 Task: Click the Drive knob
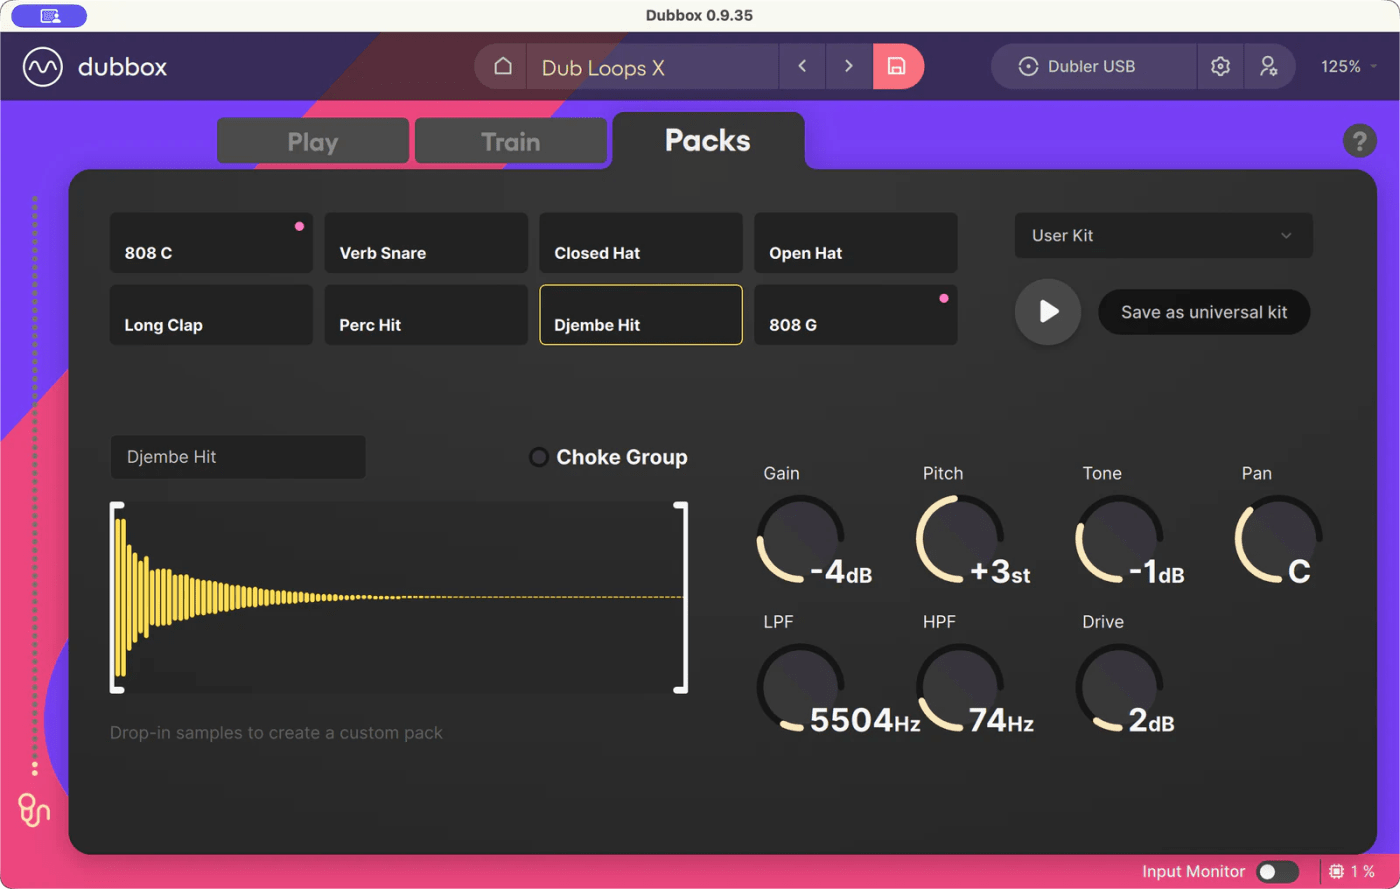pyautogui.click(x=1119, y=687)
